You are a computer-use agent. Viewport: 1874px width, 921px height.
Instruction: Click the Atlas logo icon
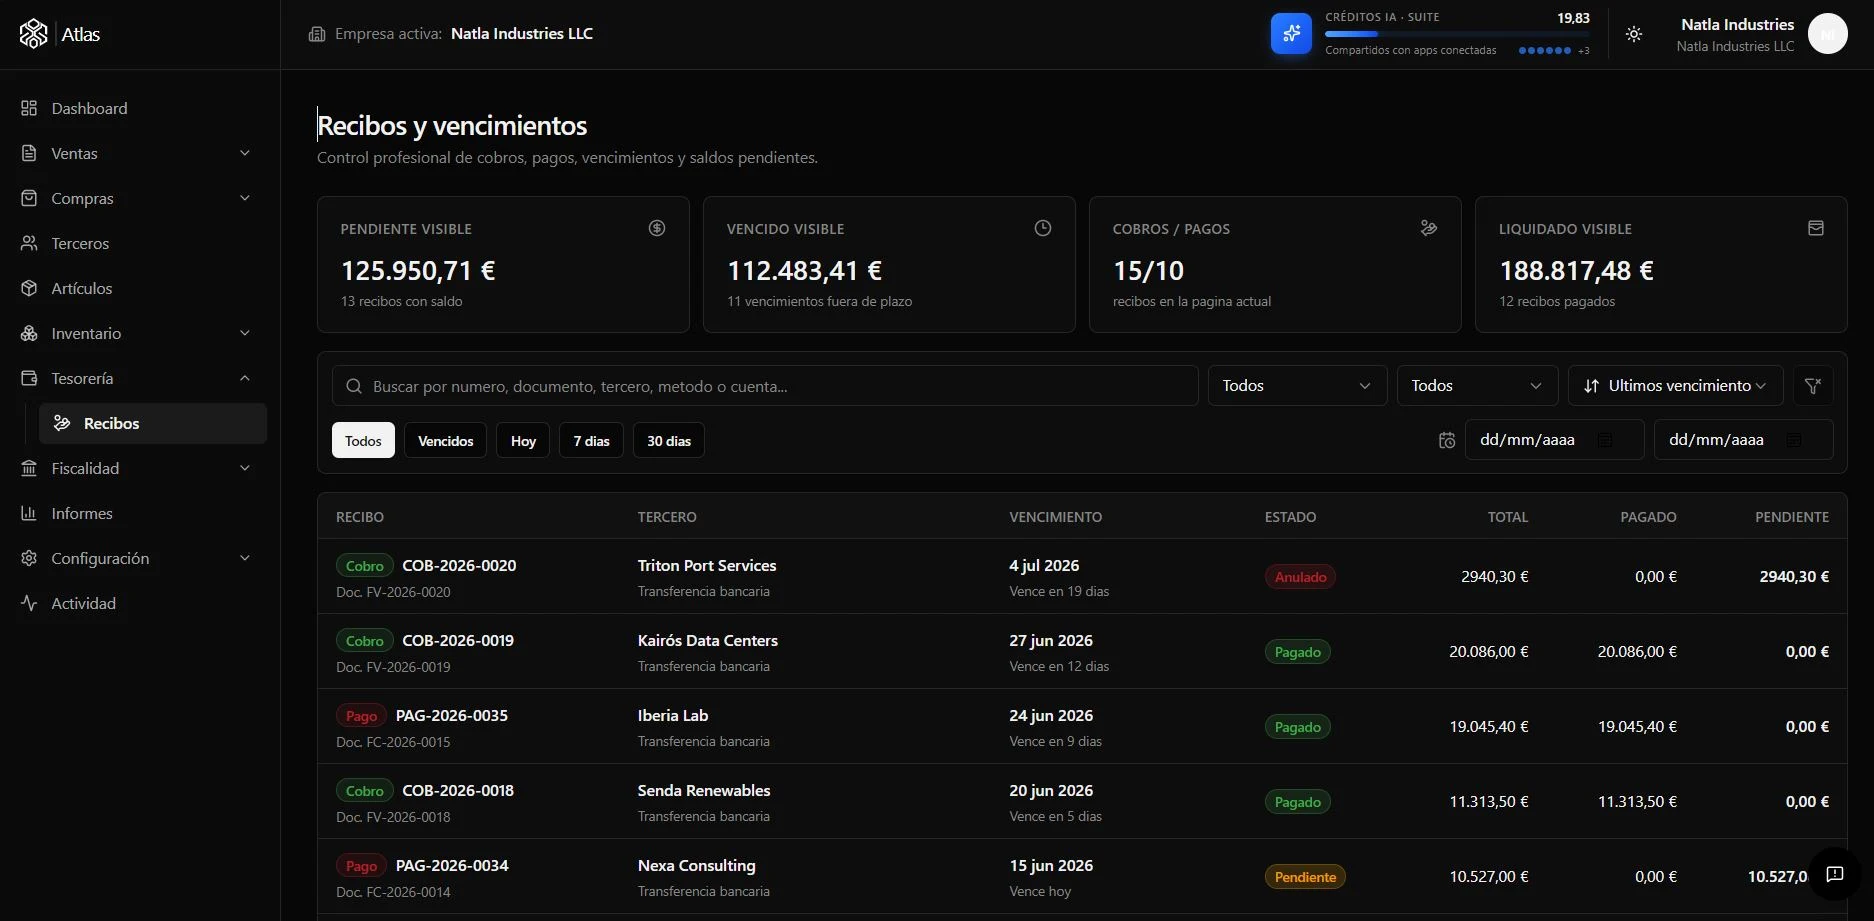33,34
